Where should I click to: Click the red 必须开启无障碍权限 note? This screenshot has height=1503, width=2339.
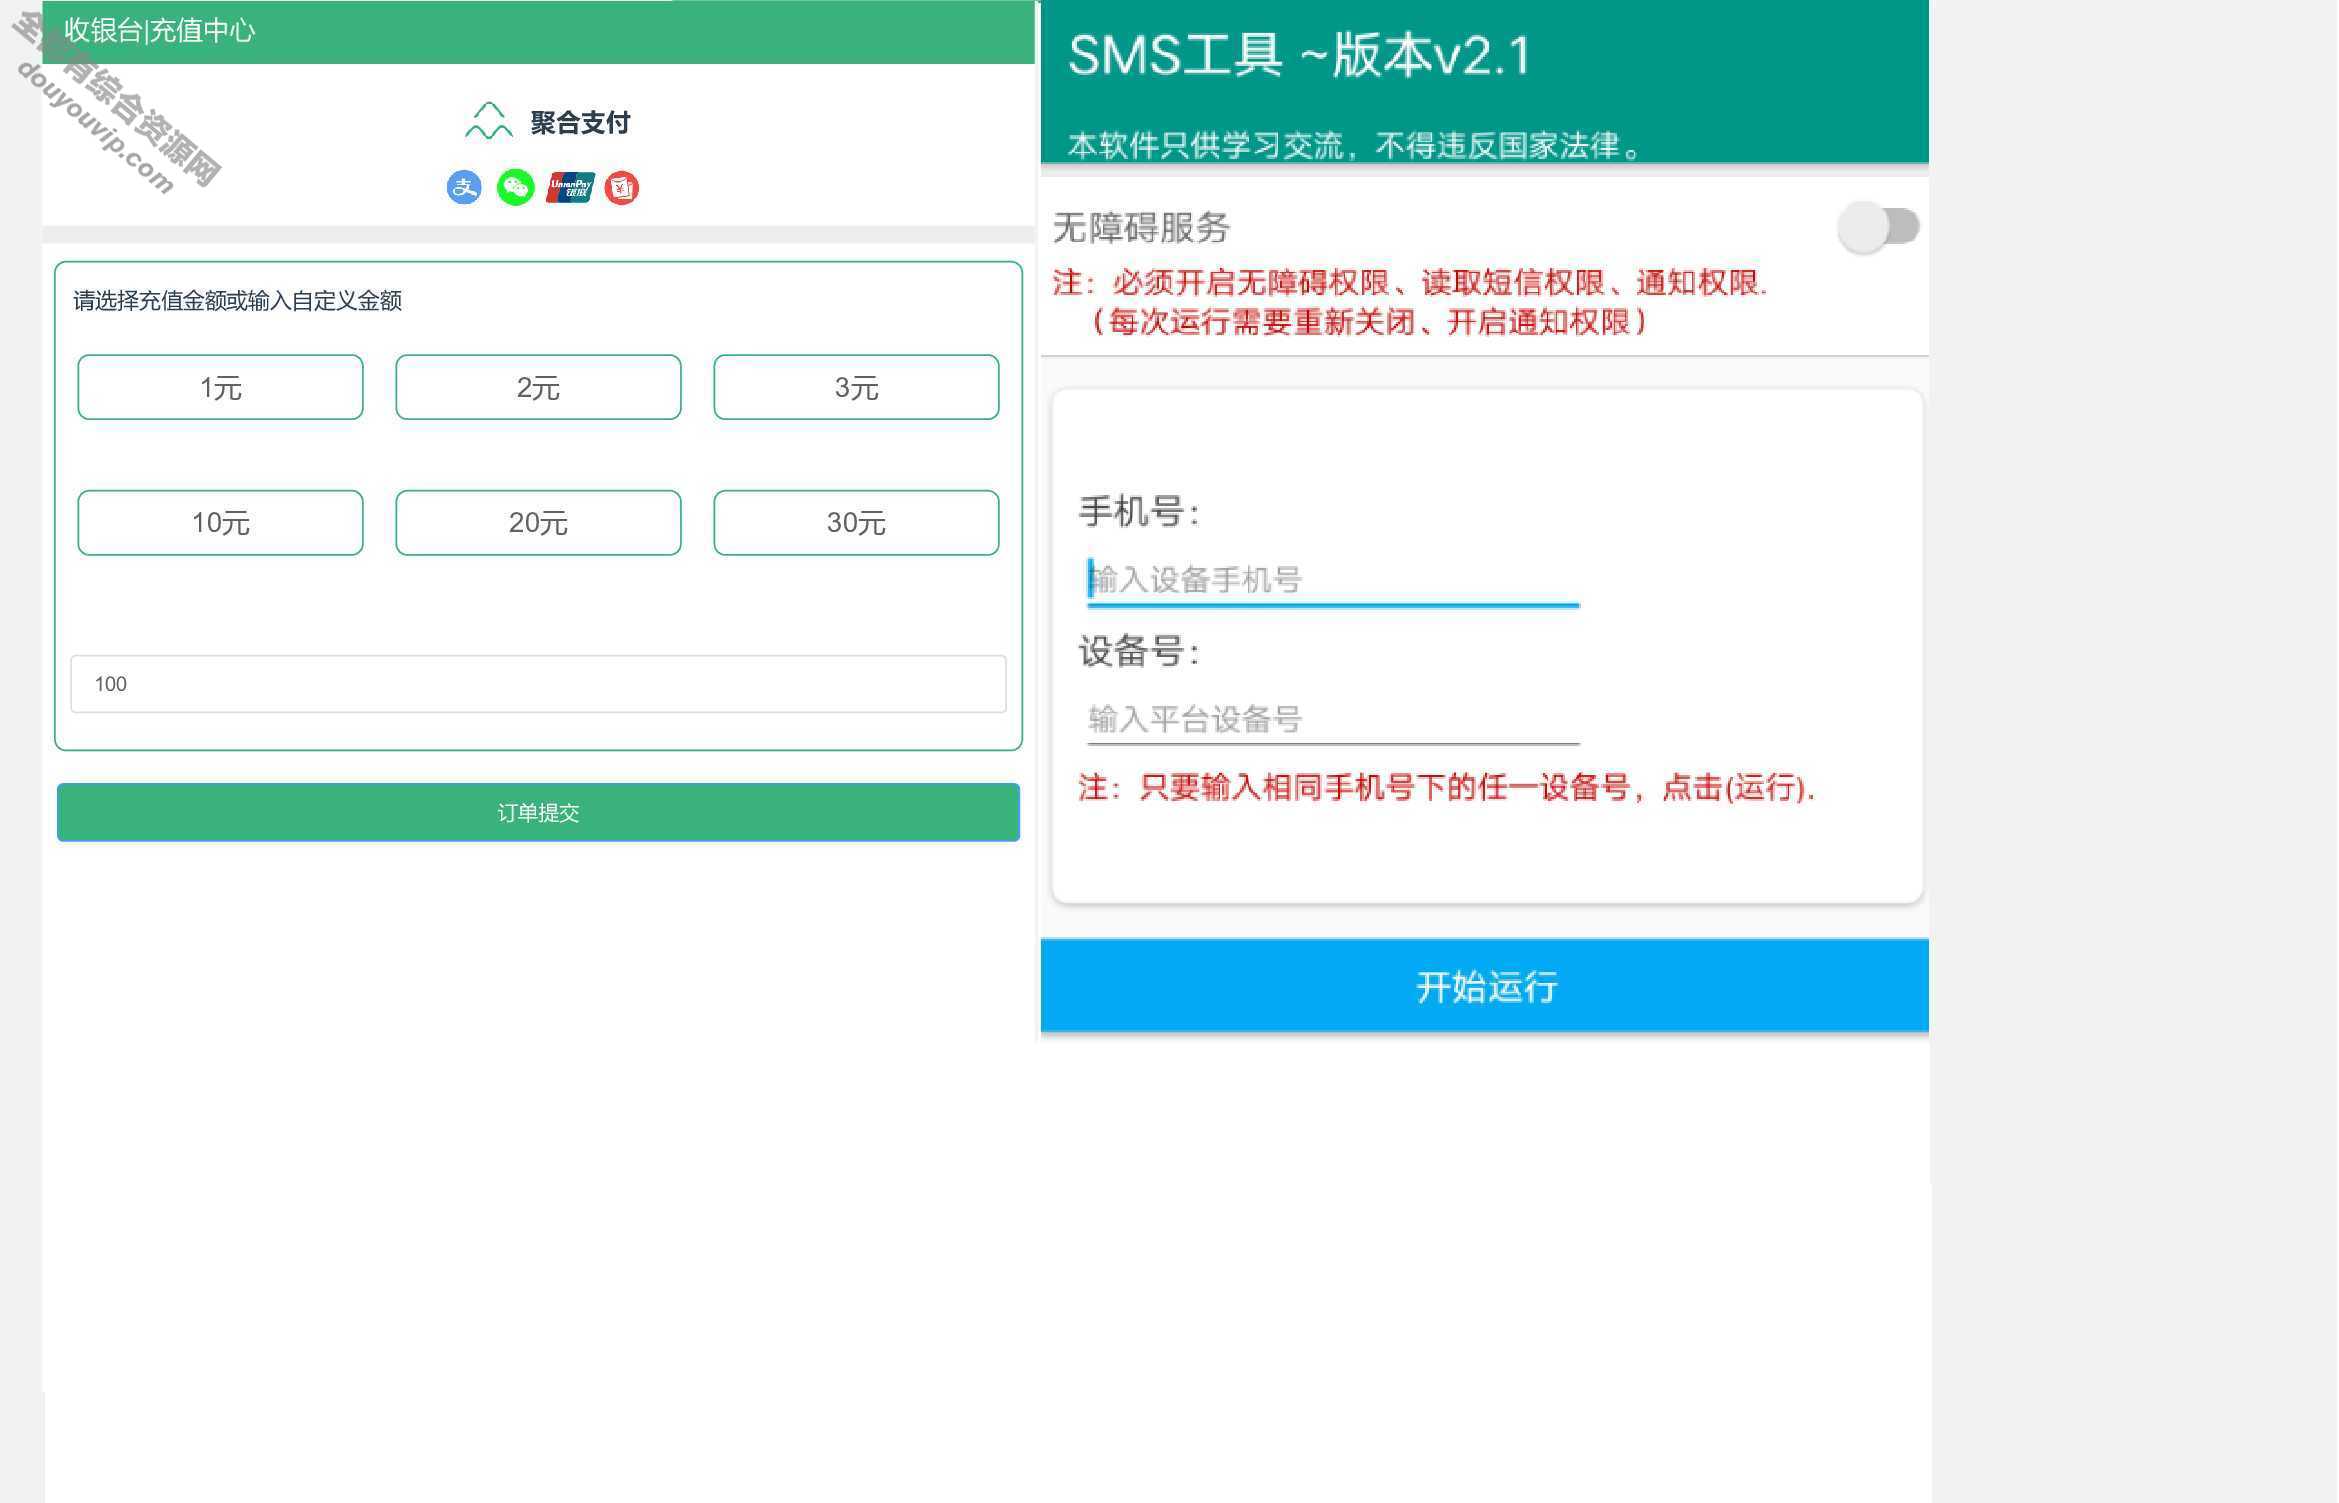click(x=1410, y=283)
